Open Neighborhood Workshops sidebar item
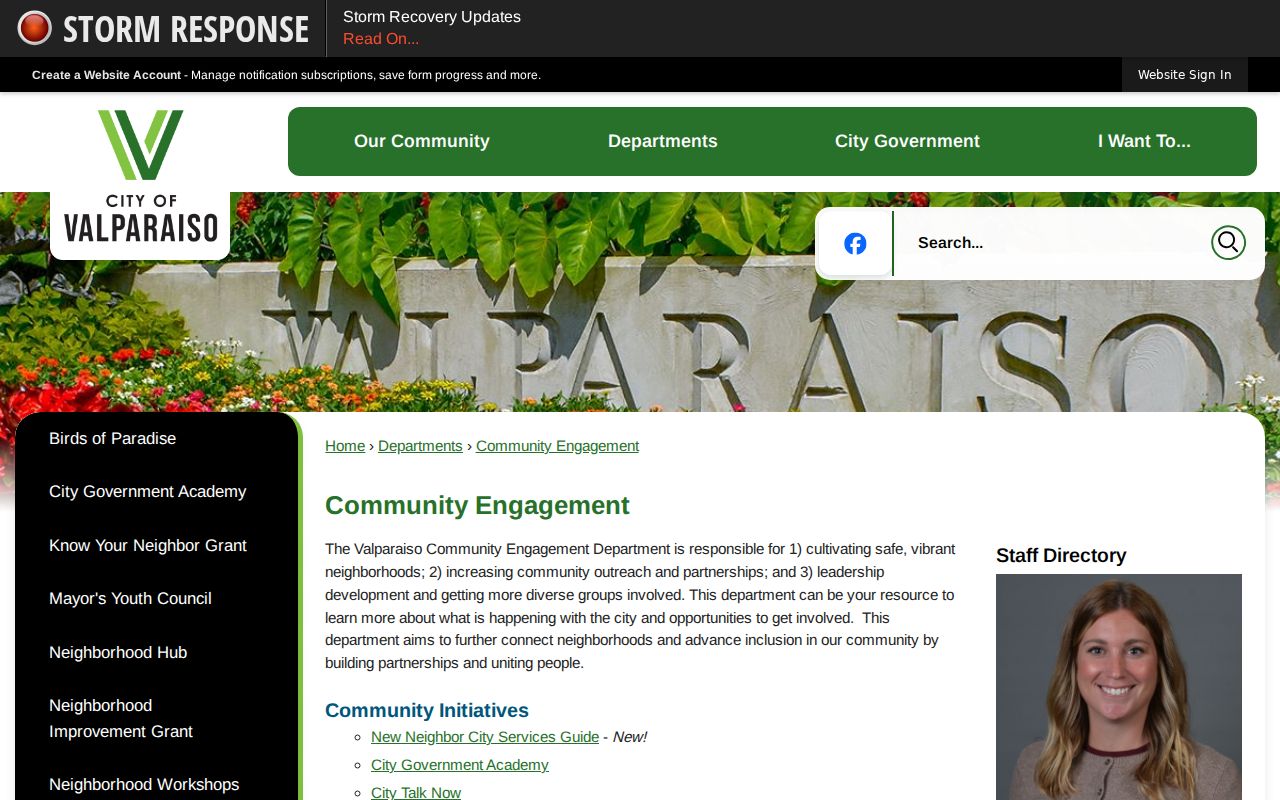 click(x=144, y=784)
